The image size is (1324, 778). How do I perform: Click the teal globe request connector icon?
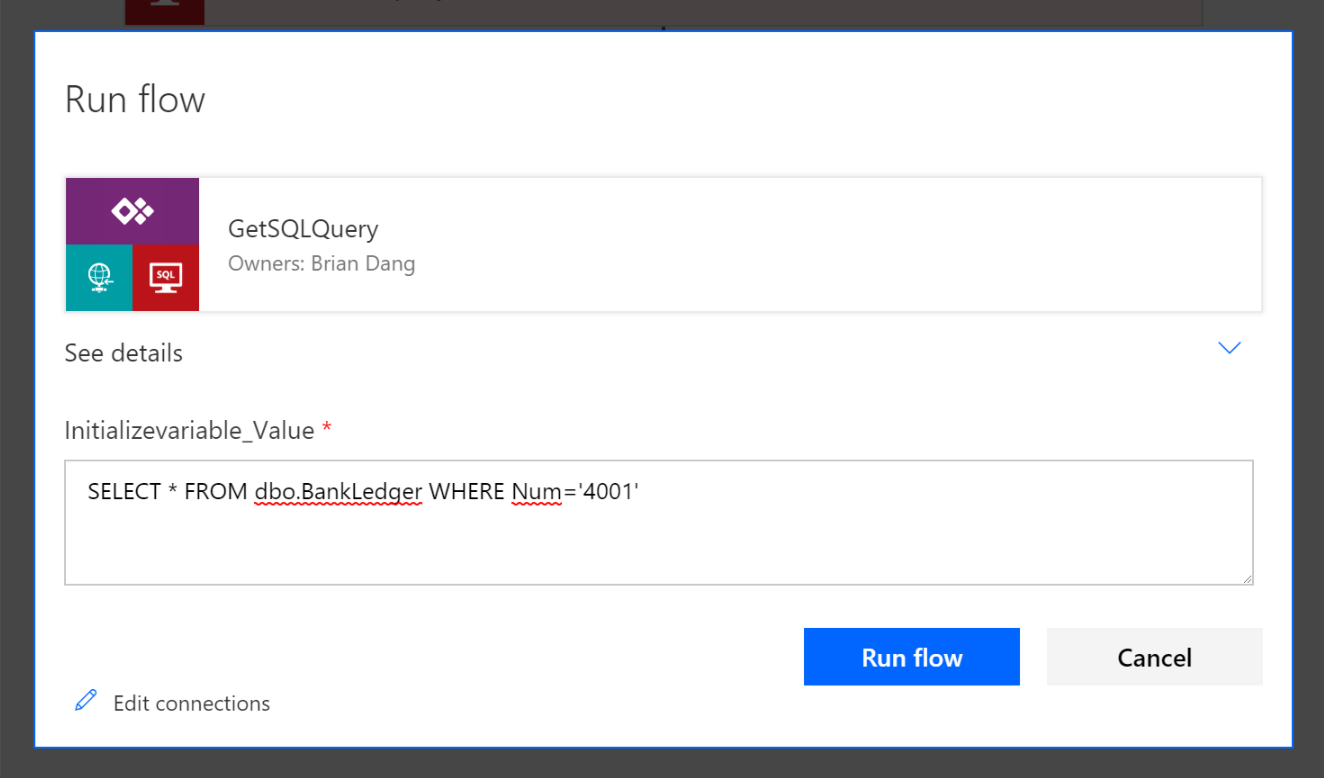pos(99,277)
